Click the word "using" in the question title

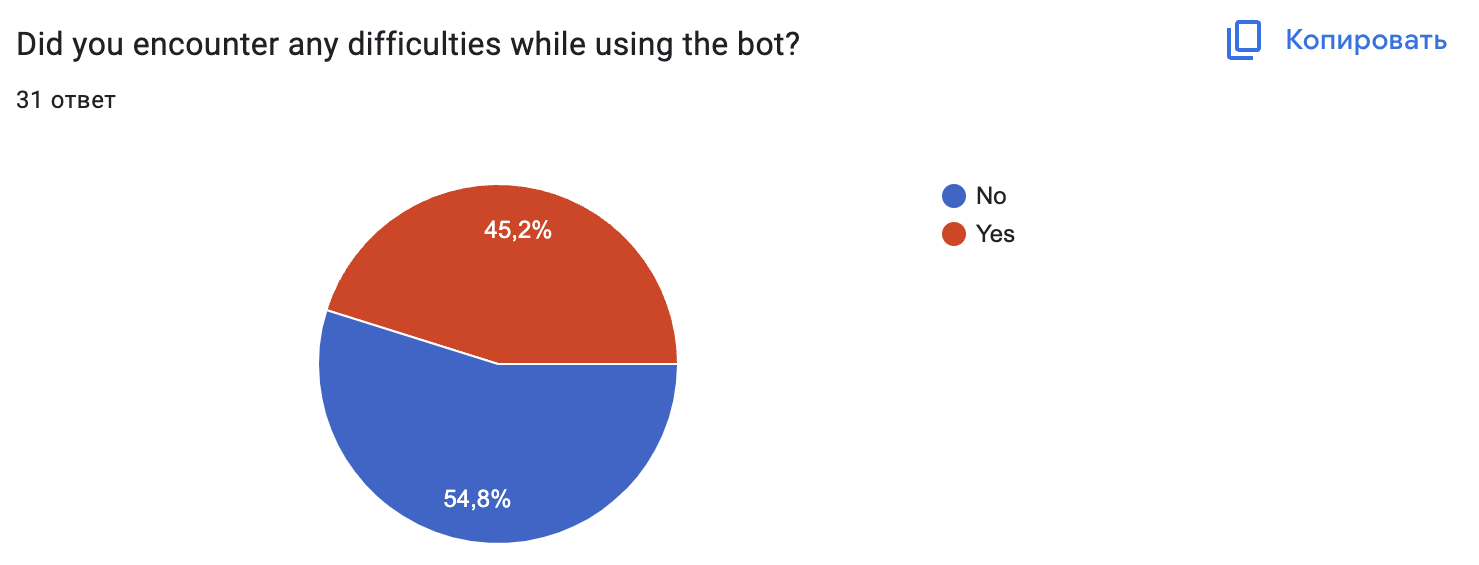[x=624, y=45]
